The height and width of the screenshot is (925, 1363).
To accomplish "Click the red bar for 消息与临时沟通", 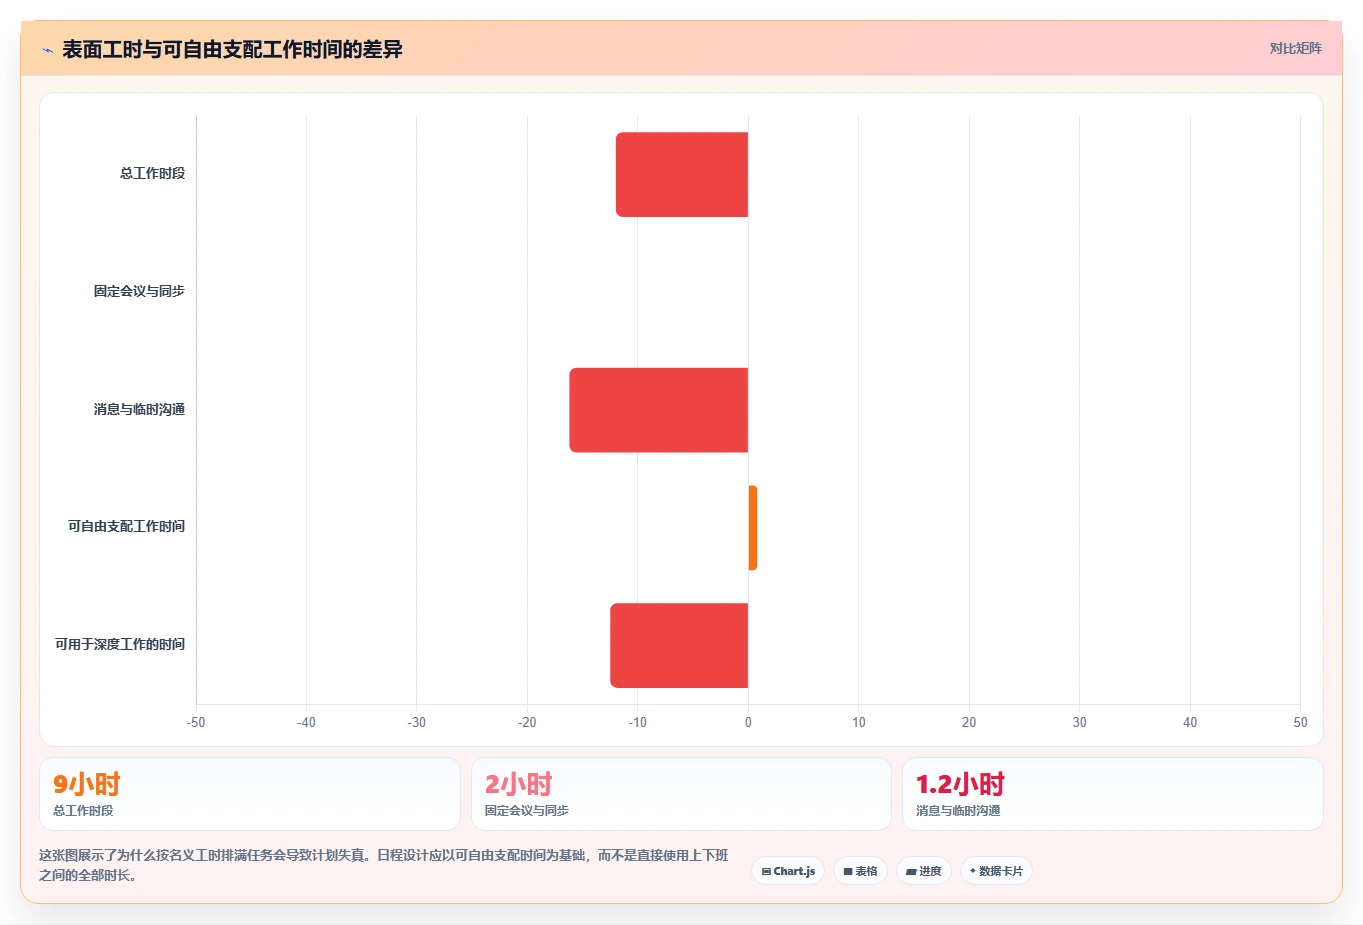I will click(x=659, y=410).
